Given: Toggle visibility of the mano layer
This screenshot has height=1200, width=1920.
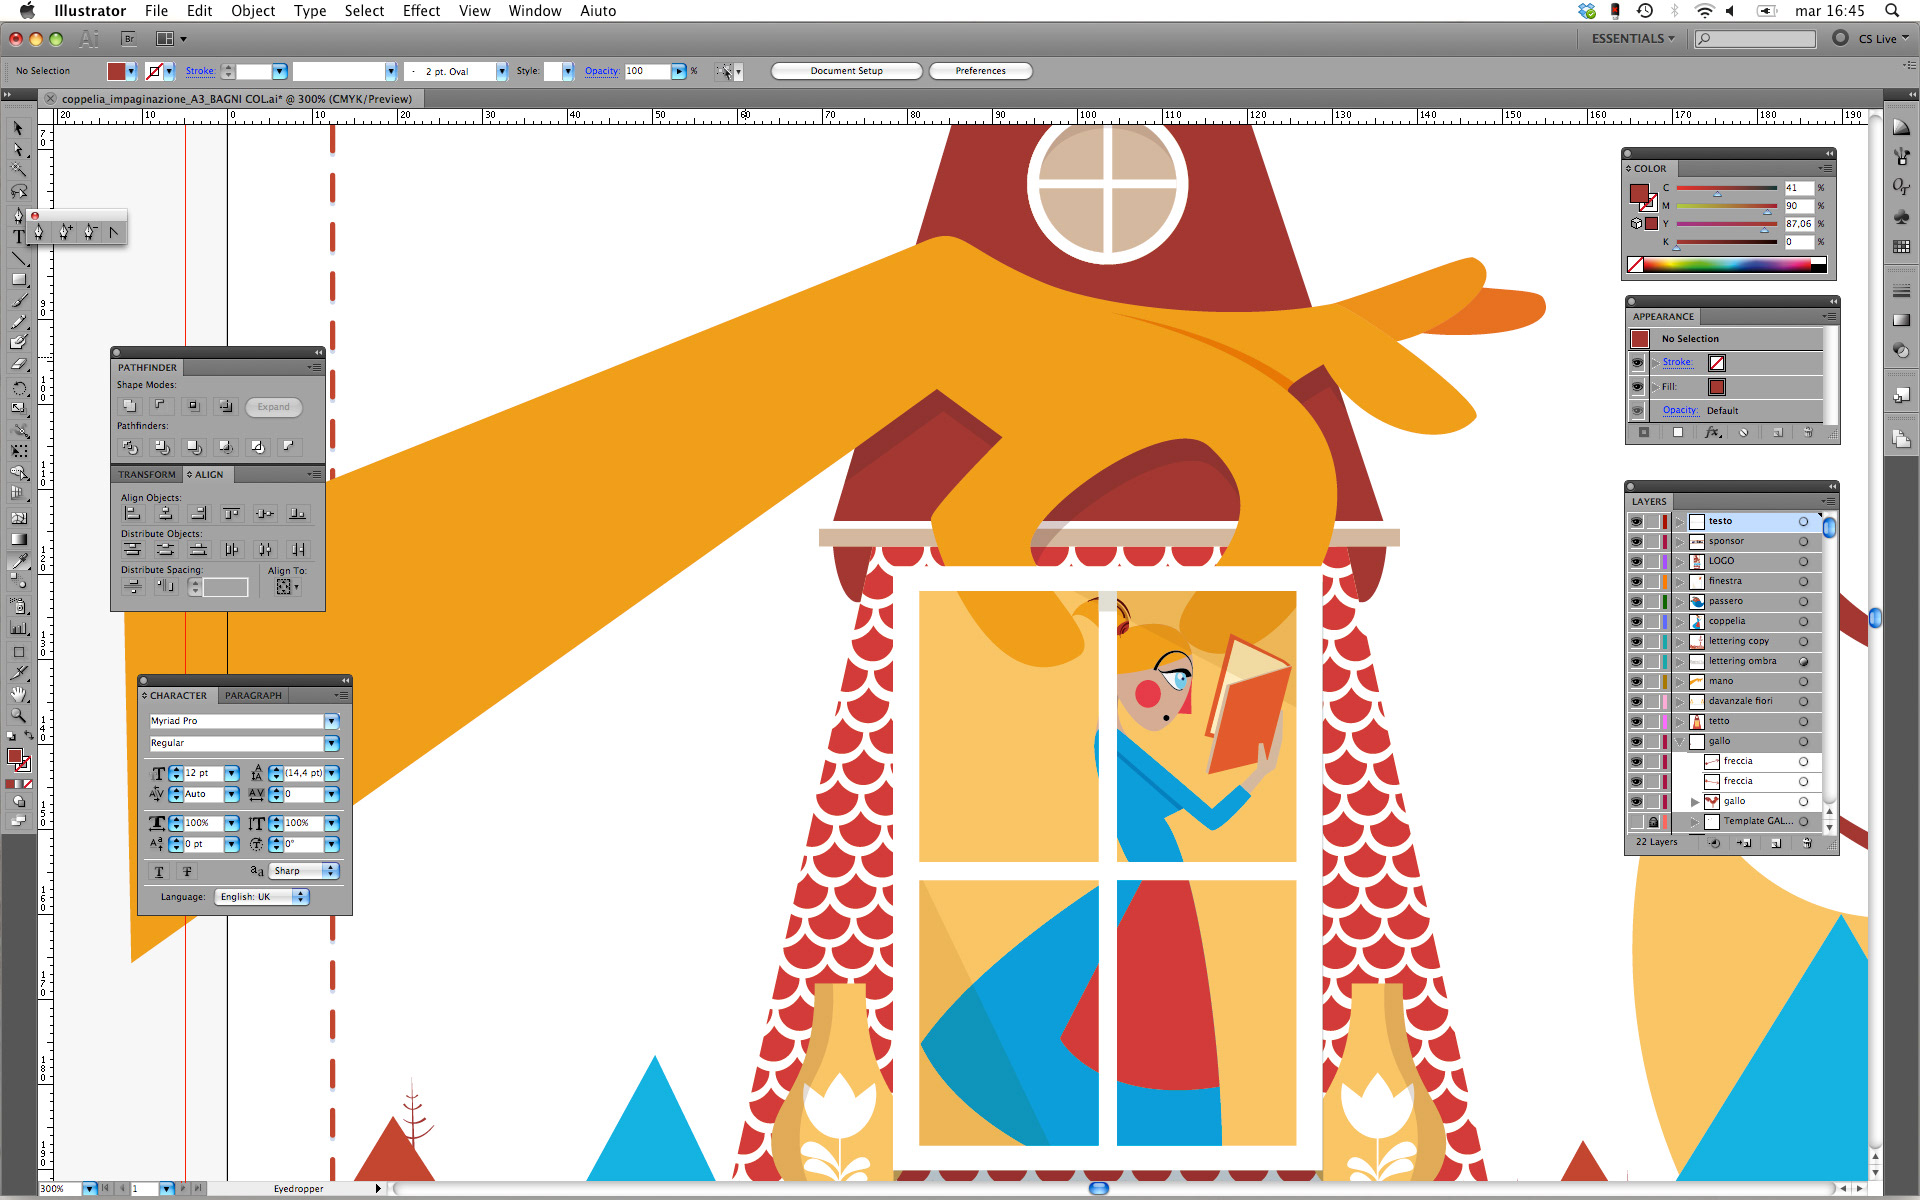Looking at the screenshot, I should [1636, 681].
